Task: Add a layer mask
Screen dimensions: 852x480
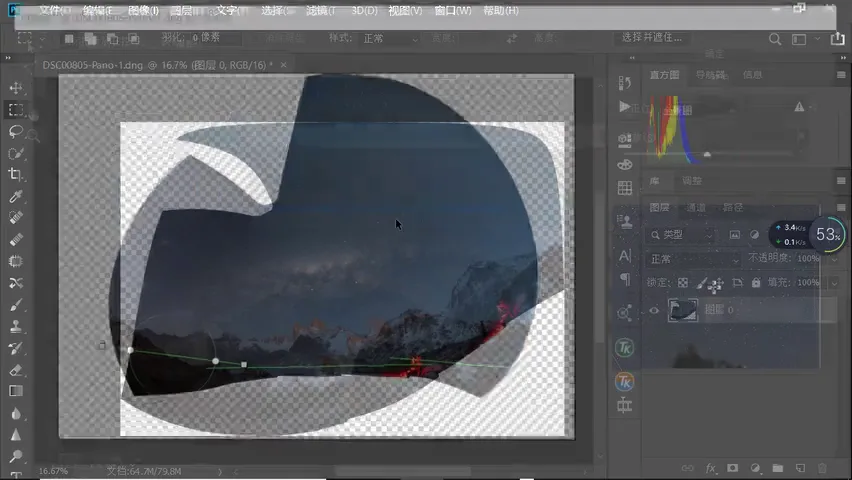Action: (732, 468)
